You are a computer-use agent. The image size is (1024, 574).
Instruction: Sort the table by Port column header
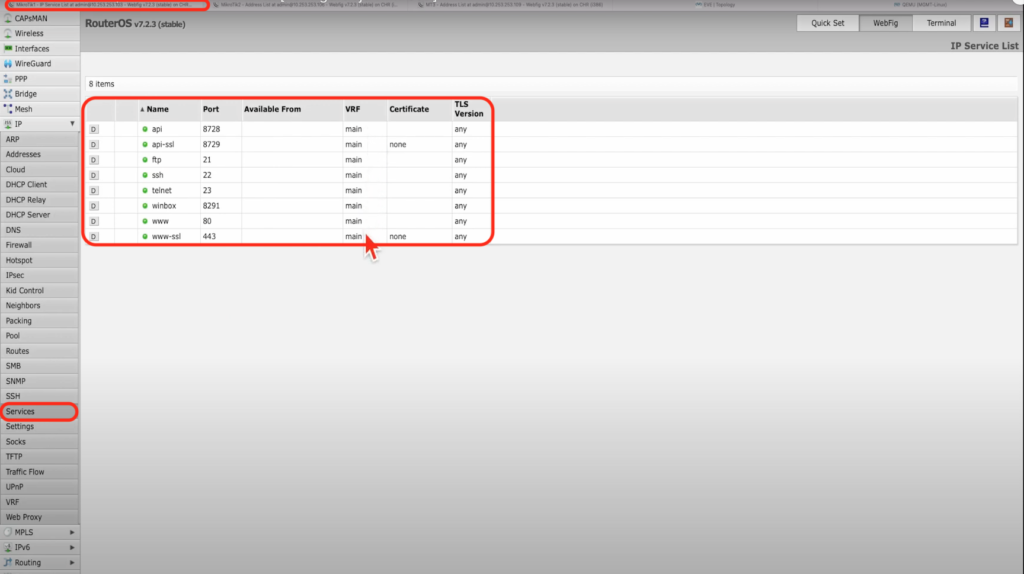(211, 109)
